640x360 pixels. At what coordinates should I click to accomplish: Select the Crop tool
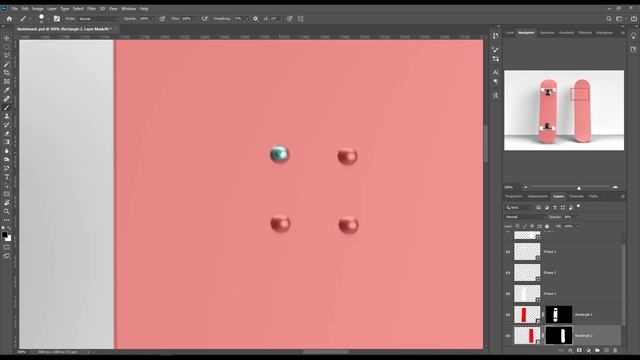7,73
